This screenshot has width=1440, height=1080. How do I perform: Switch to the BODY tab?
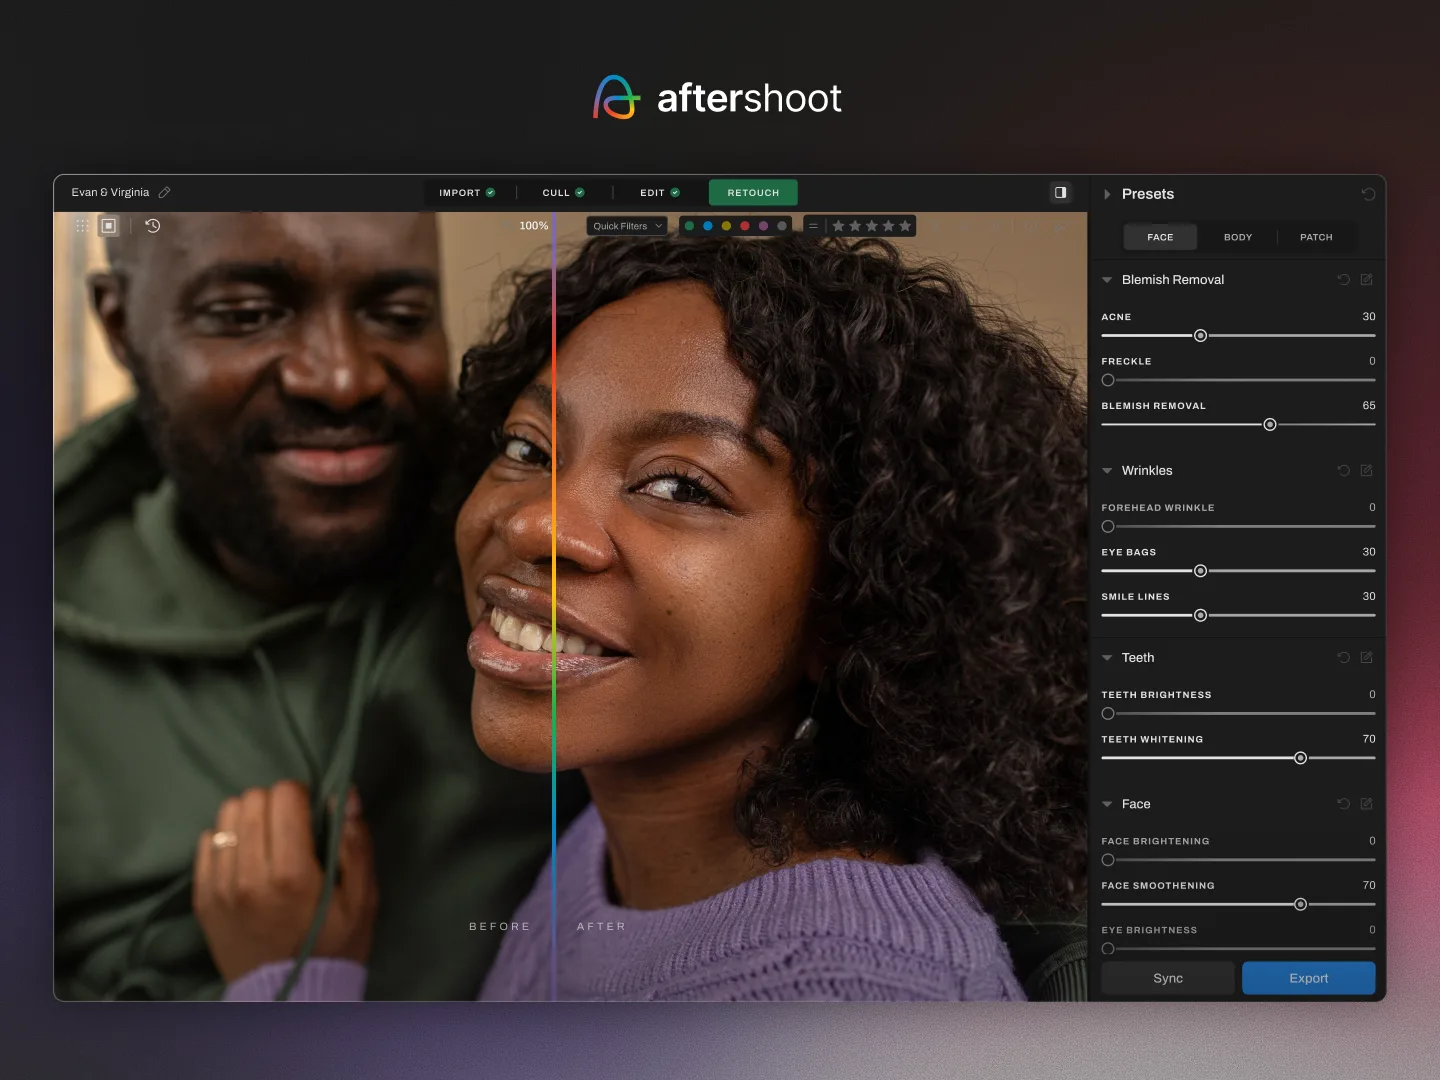point(1238,237)
